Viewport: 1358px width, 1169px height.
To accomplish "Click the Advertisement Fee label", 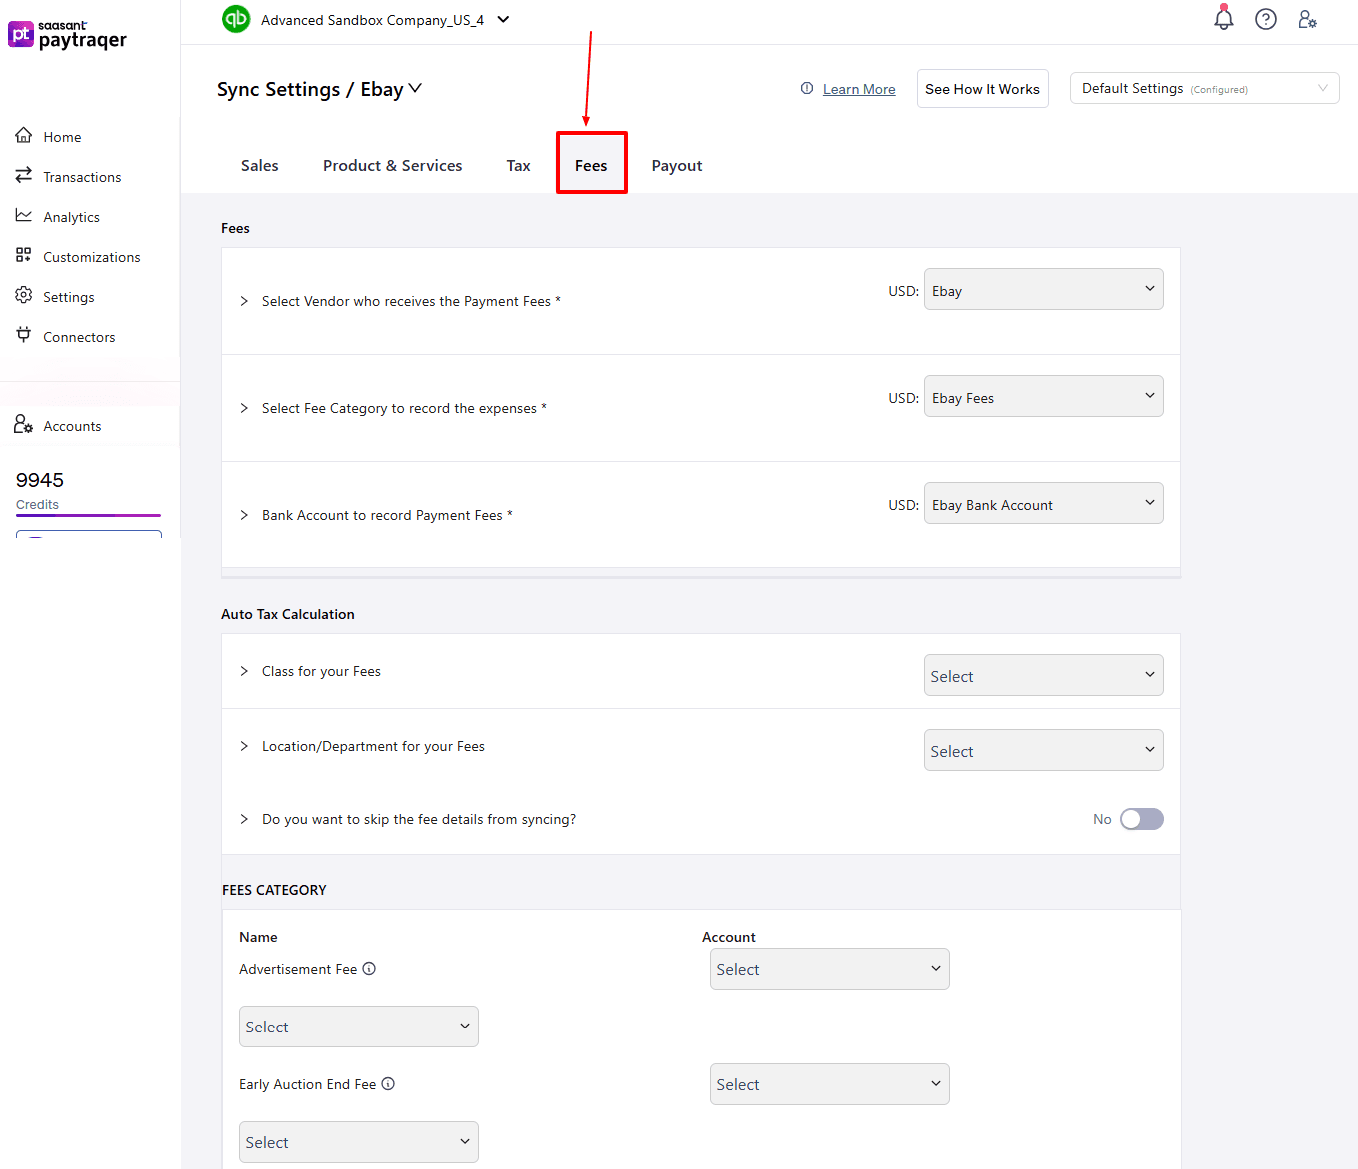I will tap(298, 969).
